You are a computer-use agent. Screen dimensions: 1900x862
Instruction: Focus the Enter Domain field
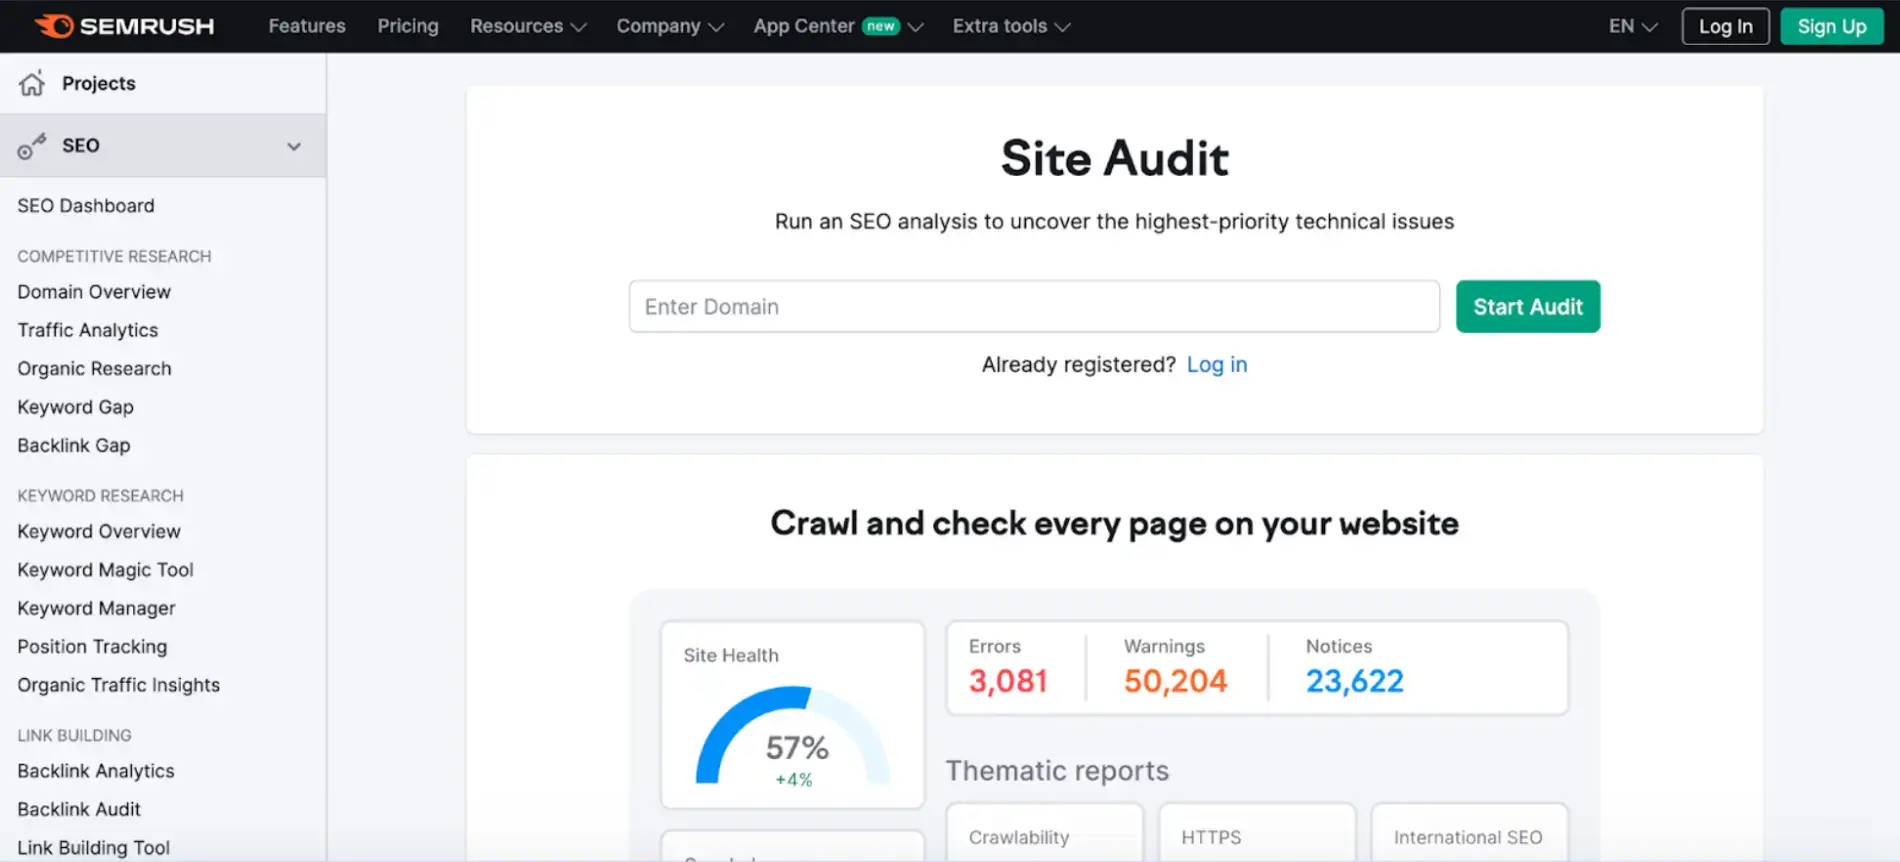tap(1034, 306)
